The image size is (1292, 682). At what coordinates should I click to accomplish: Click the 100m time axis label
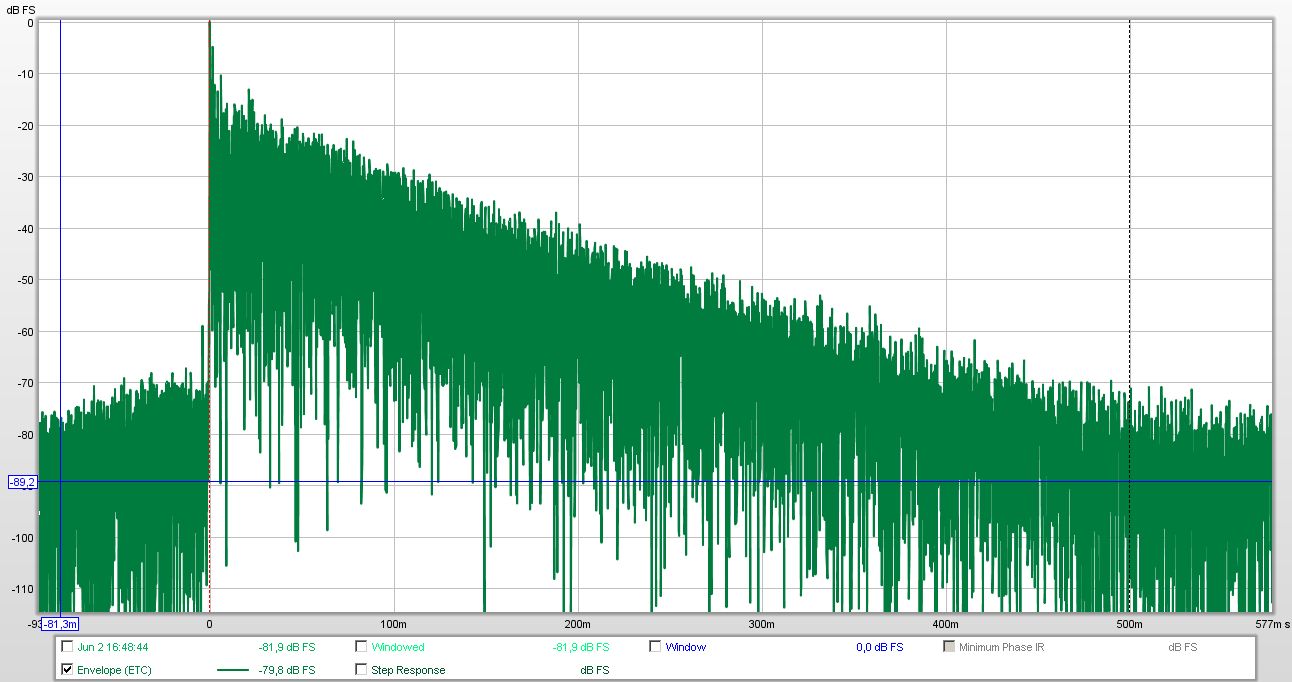(394, 624)
